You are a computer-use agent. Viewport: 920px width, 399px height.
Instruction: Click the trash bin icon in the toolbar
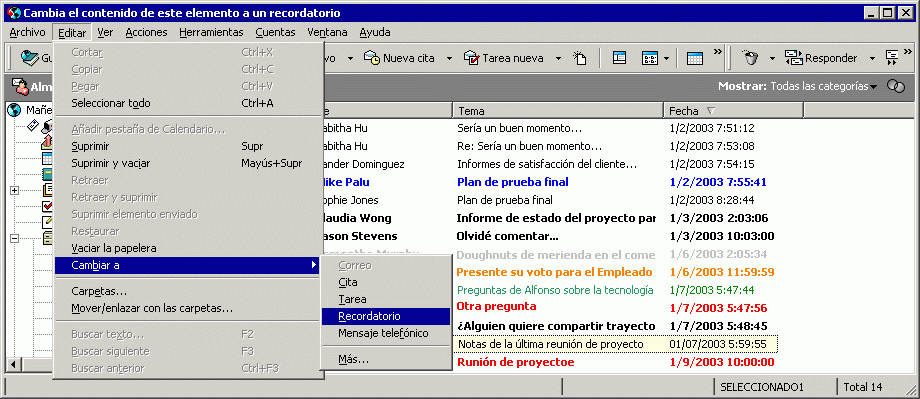coord(750,58)
